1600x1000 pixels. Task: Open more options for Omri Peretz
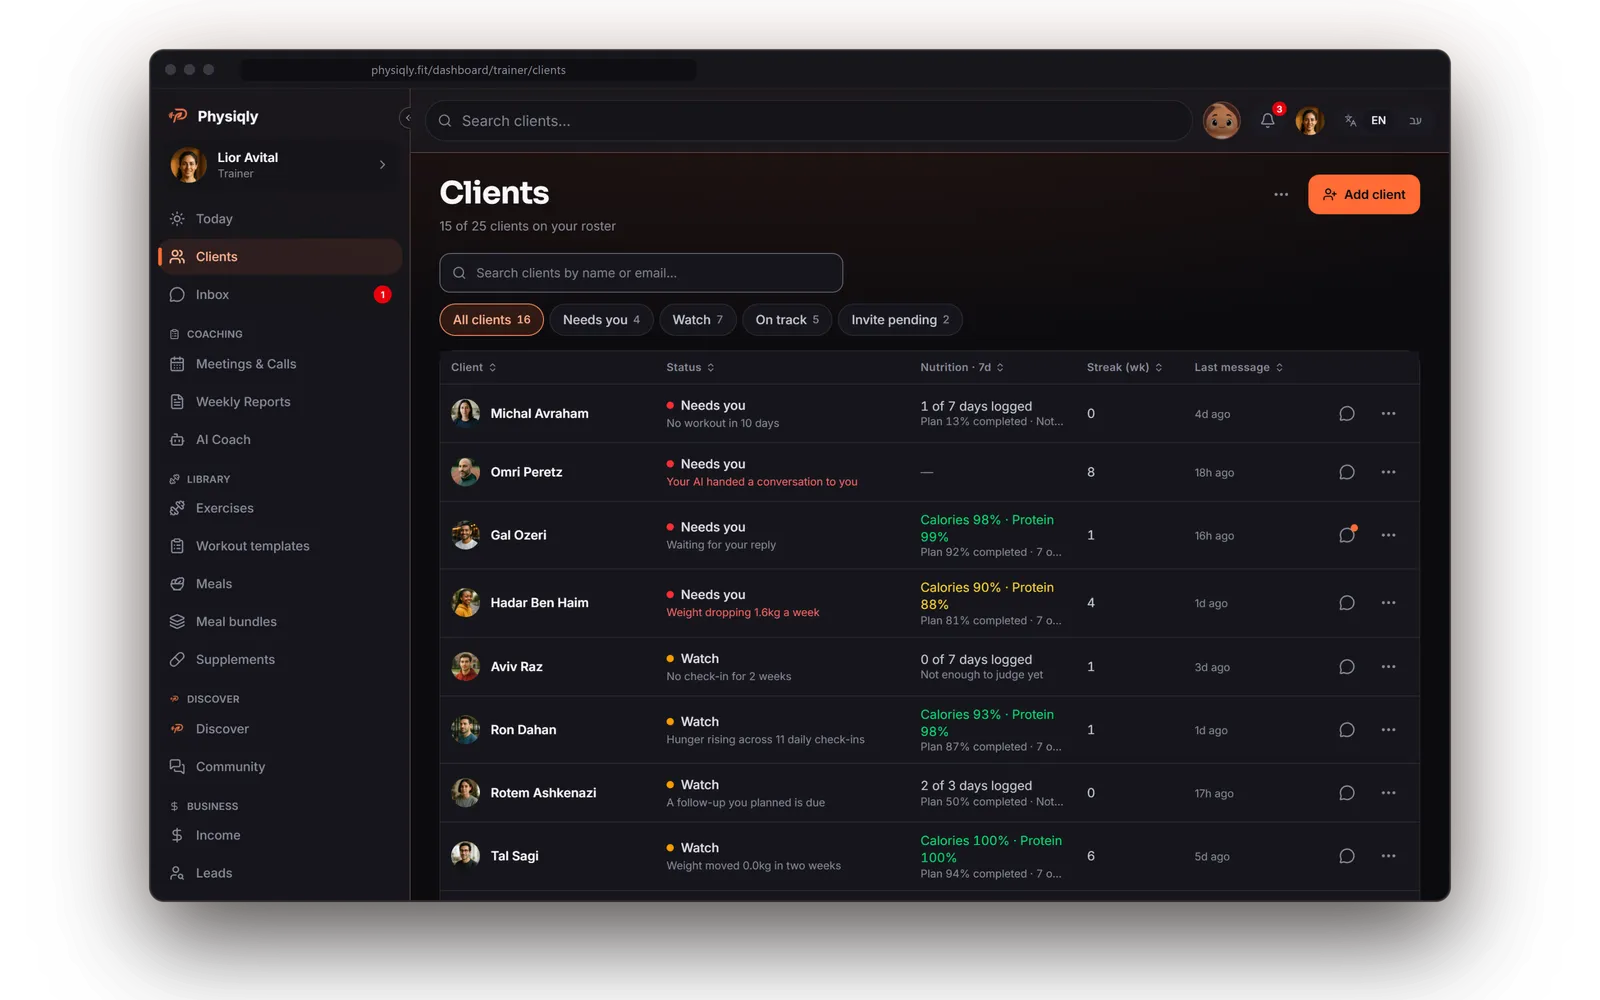1388,472
